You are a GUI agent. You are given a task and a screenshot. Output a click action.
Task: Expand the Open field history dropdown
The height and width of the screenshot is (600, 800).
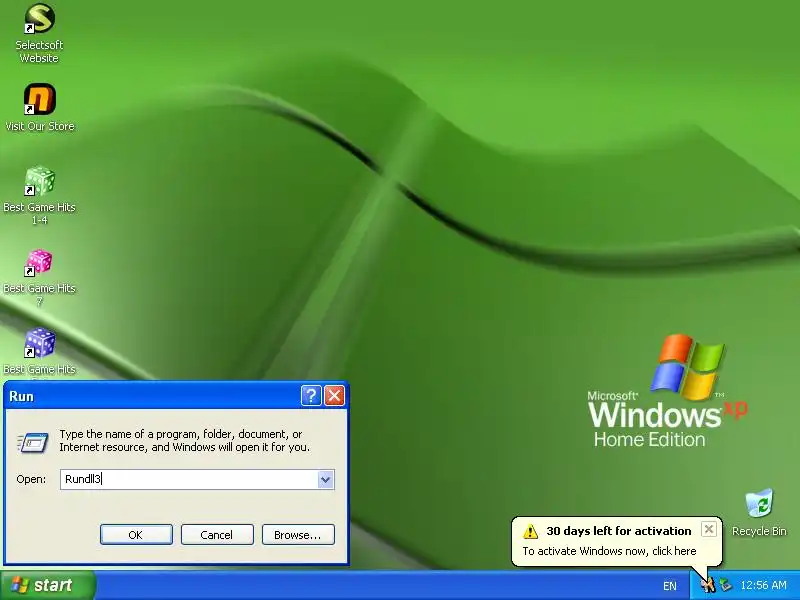tap(326, 480)
